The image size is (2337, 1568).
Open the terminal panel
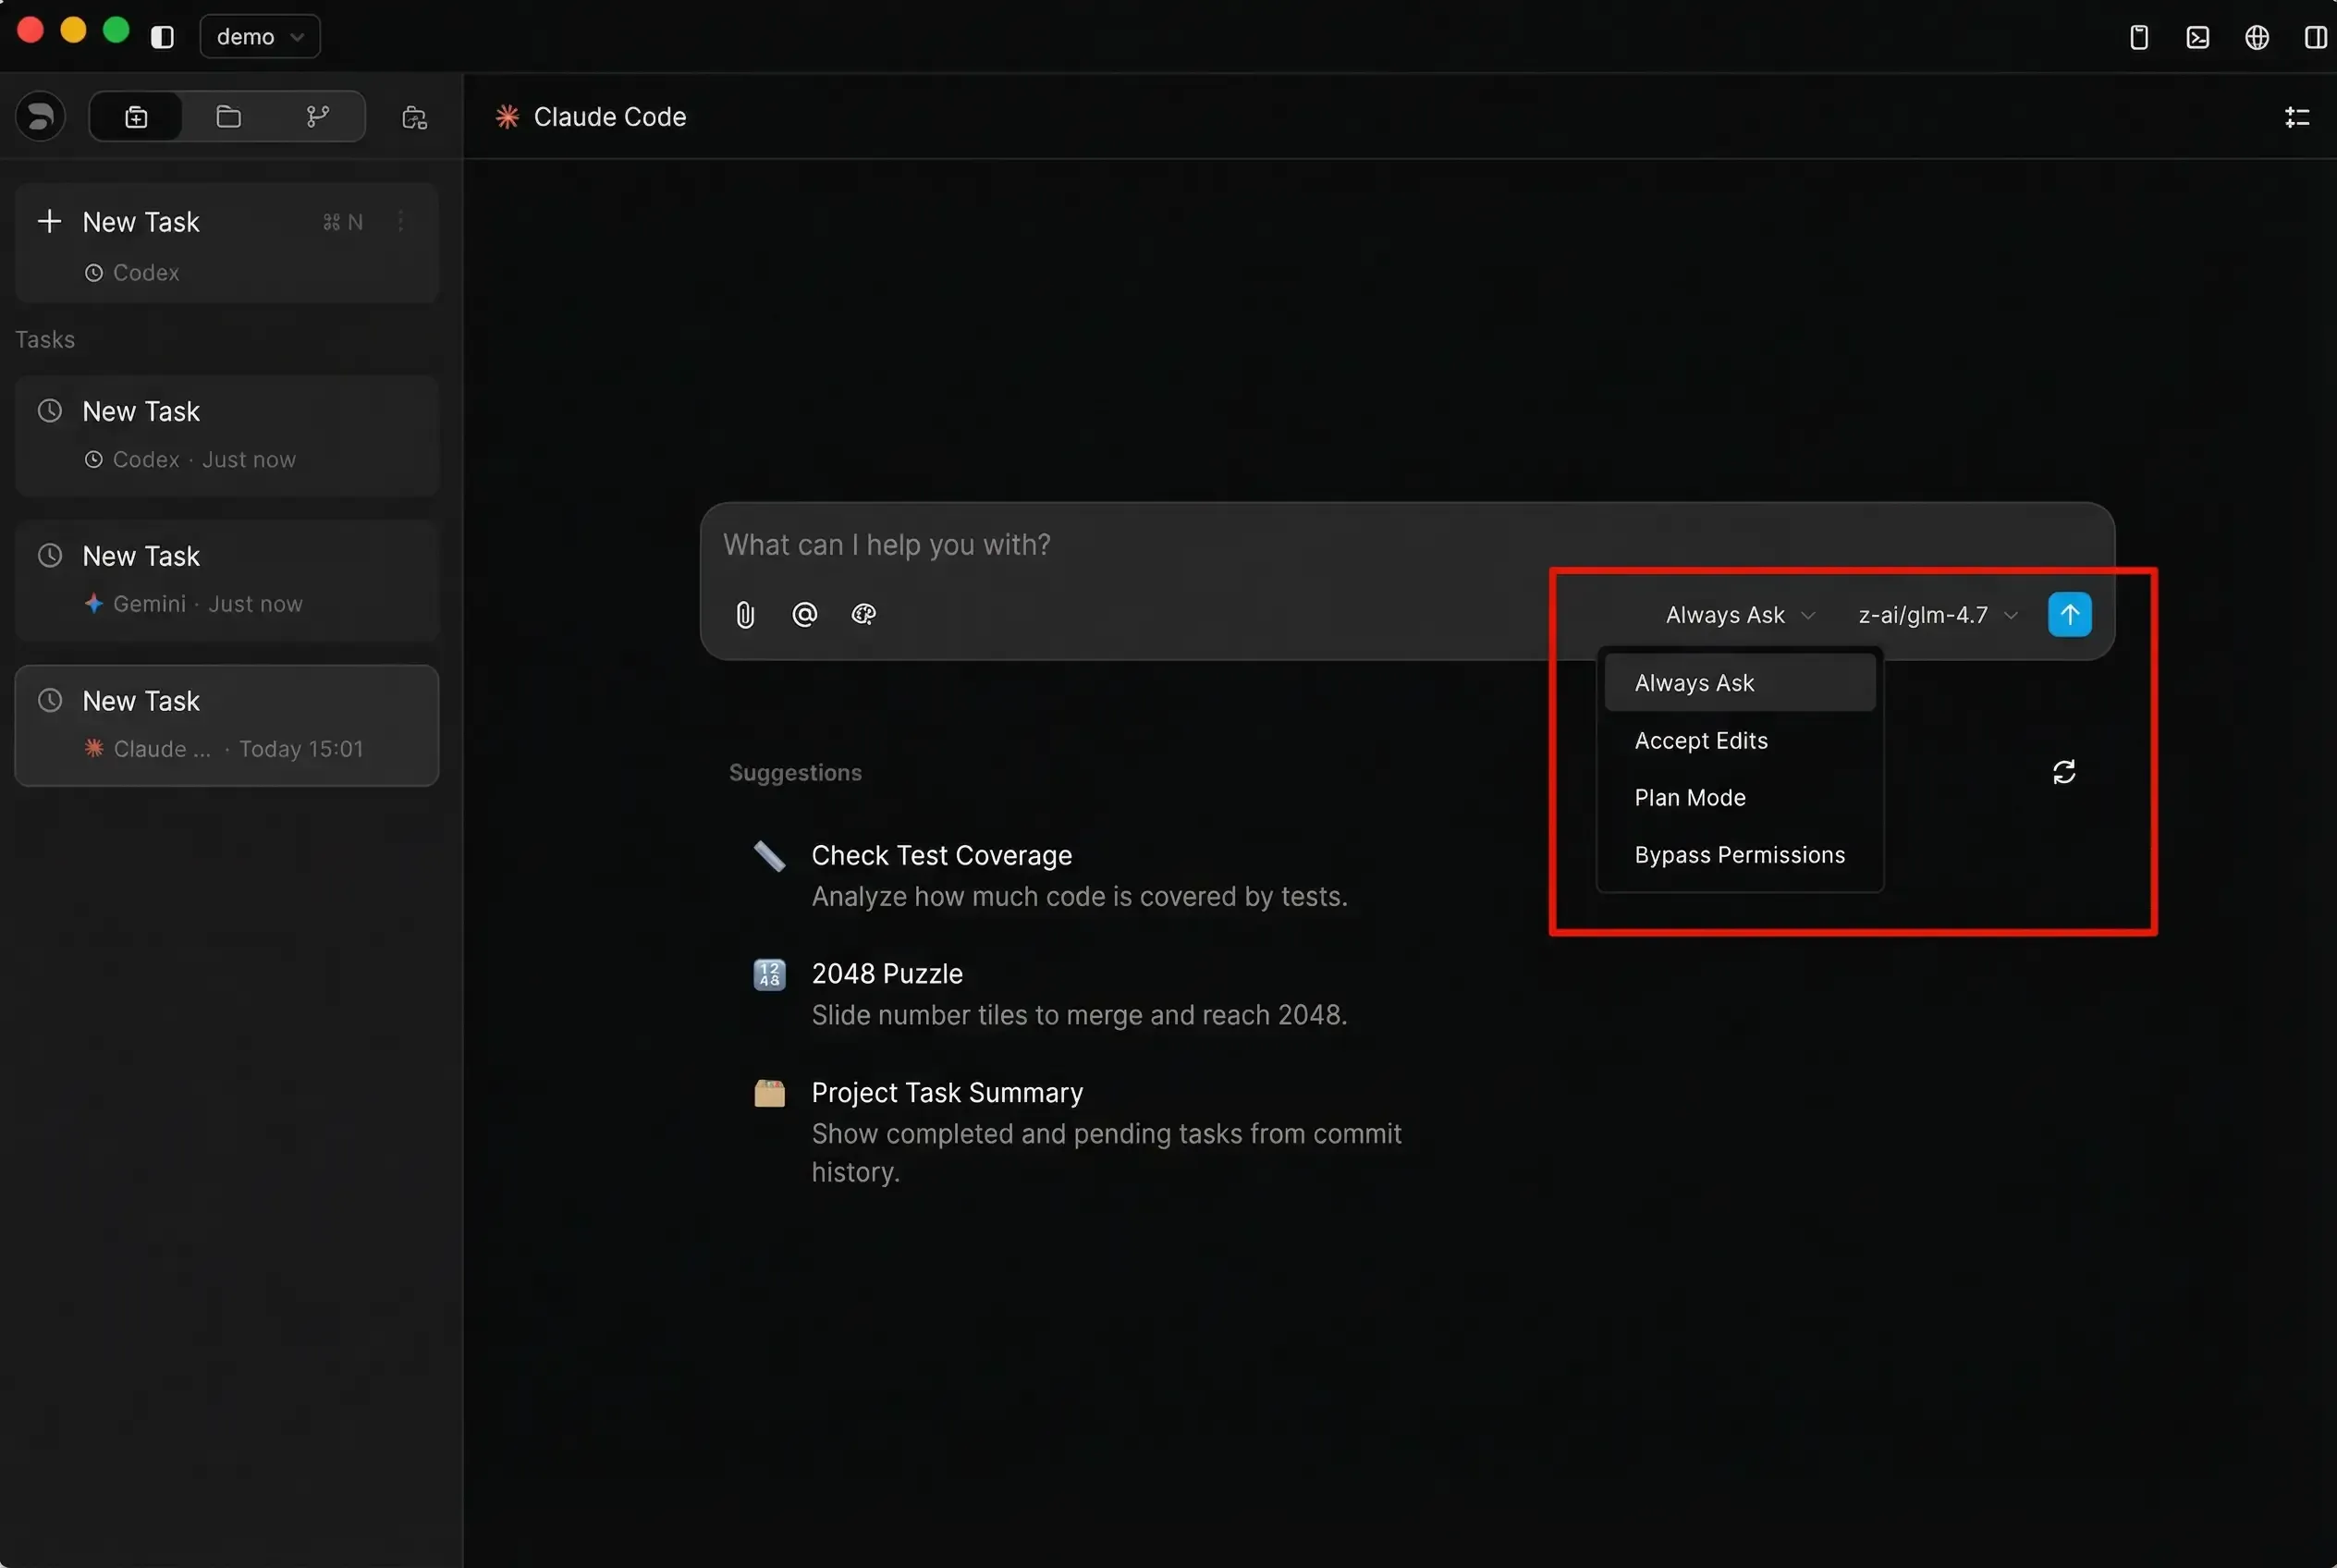(2198, 37)
